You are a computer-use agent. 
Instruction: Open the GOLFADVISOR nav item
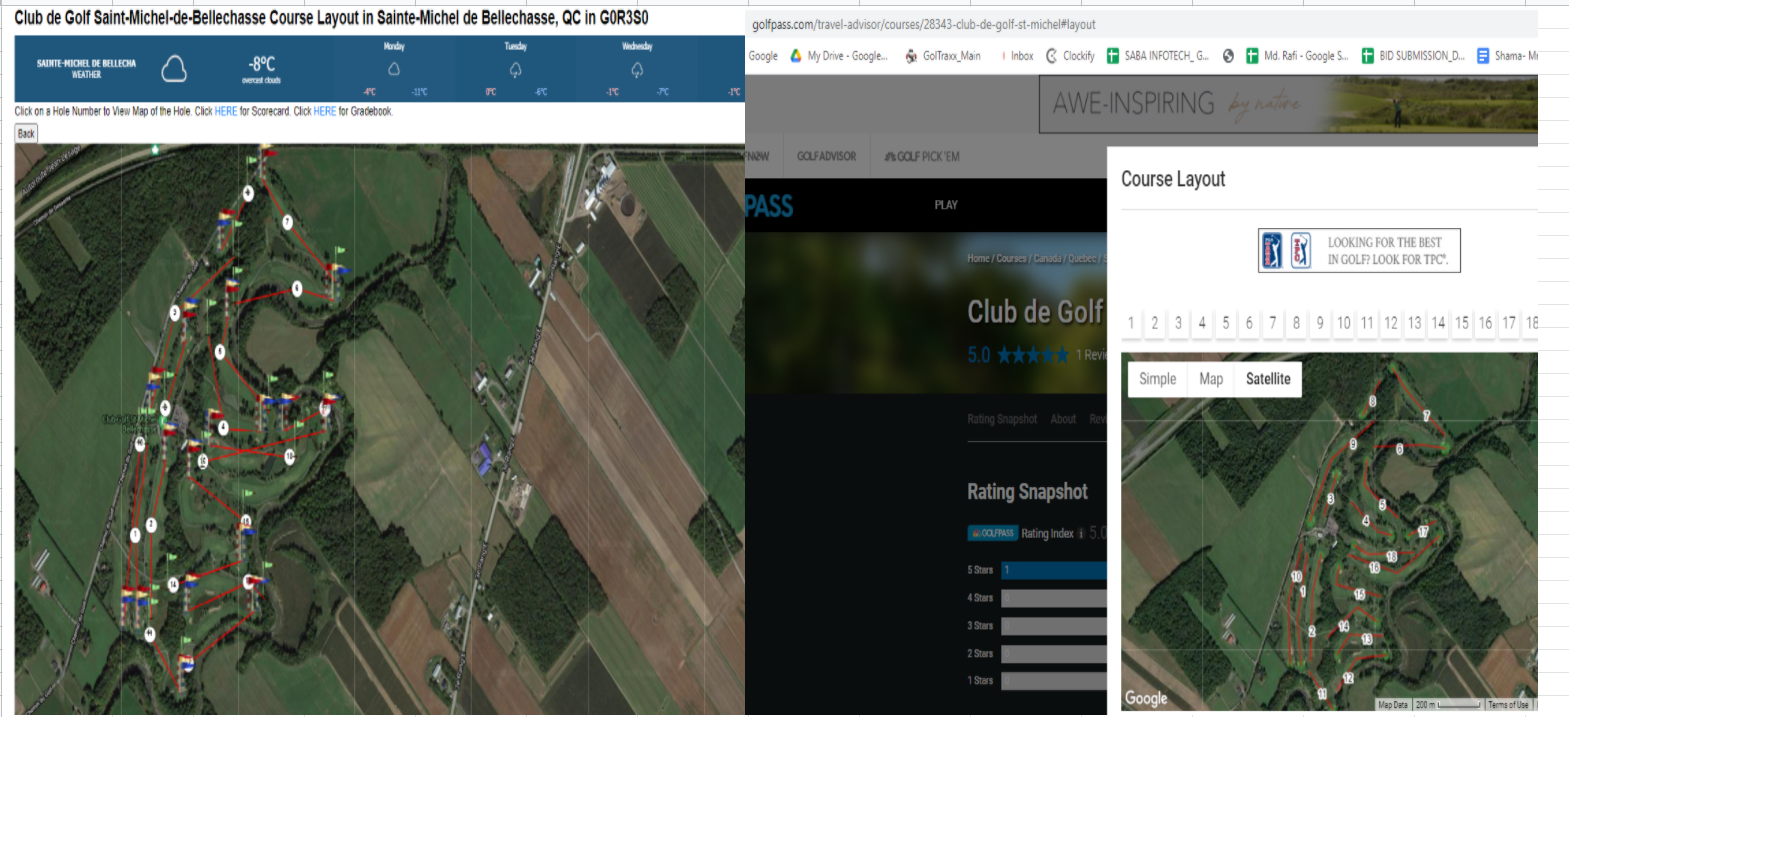pyautogui.click(x=826, y=156)
